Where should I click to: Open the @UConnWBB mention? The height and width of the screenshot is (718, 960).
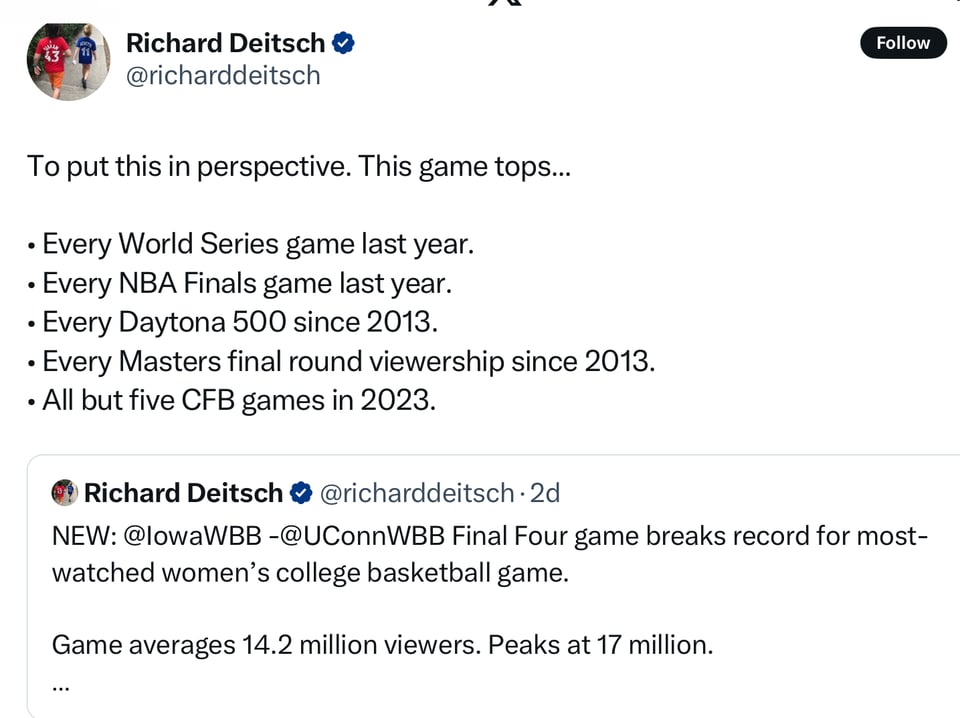(x=362, y=537)
